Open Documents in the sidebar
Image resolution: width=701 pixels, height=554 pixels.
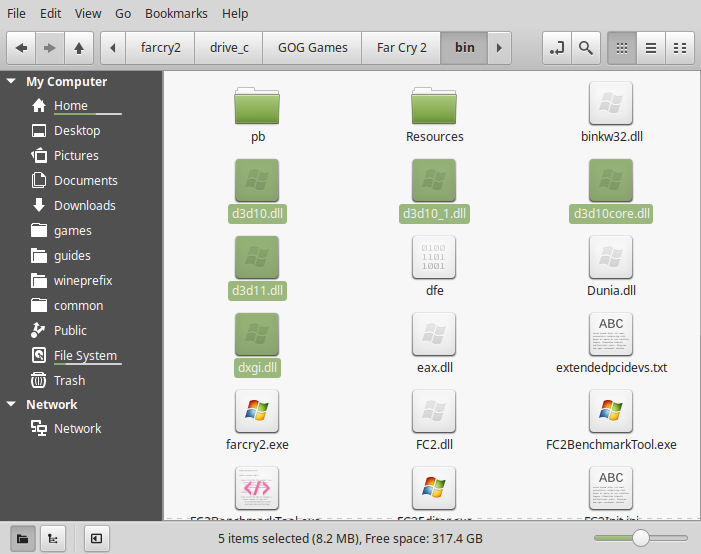pyautogui.click(x=85, y=181)
